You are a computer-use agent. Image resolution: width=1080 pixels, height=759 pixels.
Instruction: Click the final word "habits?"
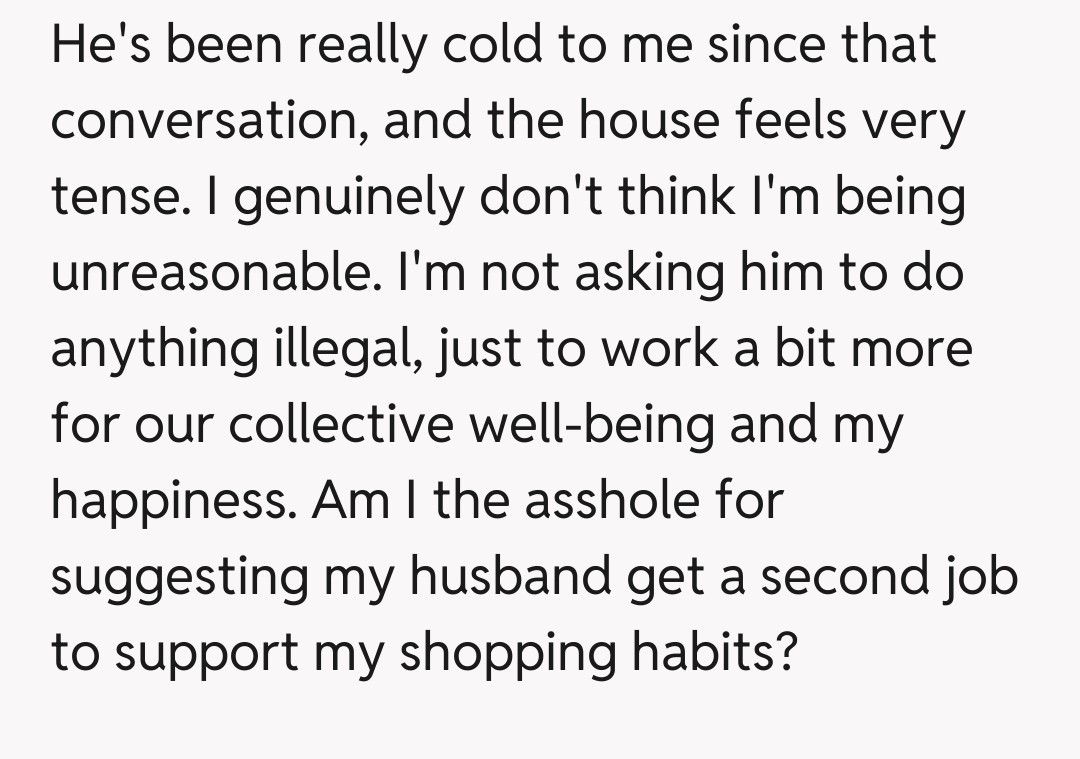tap(718, 654)
